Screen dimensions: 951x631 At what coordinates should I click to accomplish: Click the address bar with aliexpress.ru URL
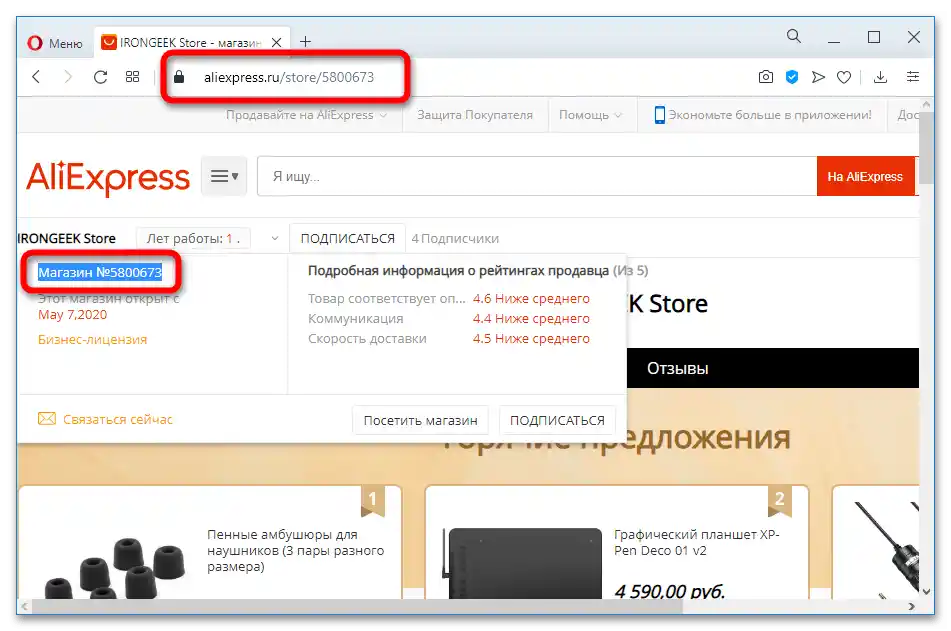(x=289, y=77)
